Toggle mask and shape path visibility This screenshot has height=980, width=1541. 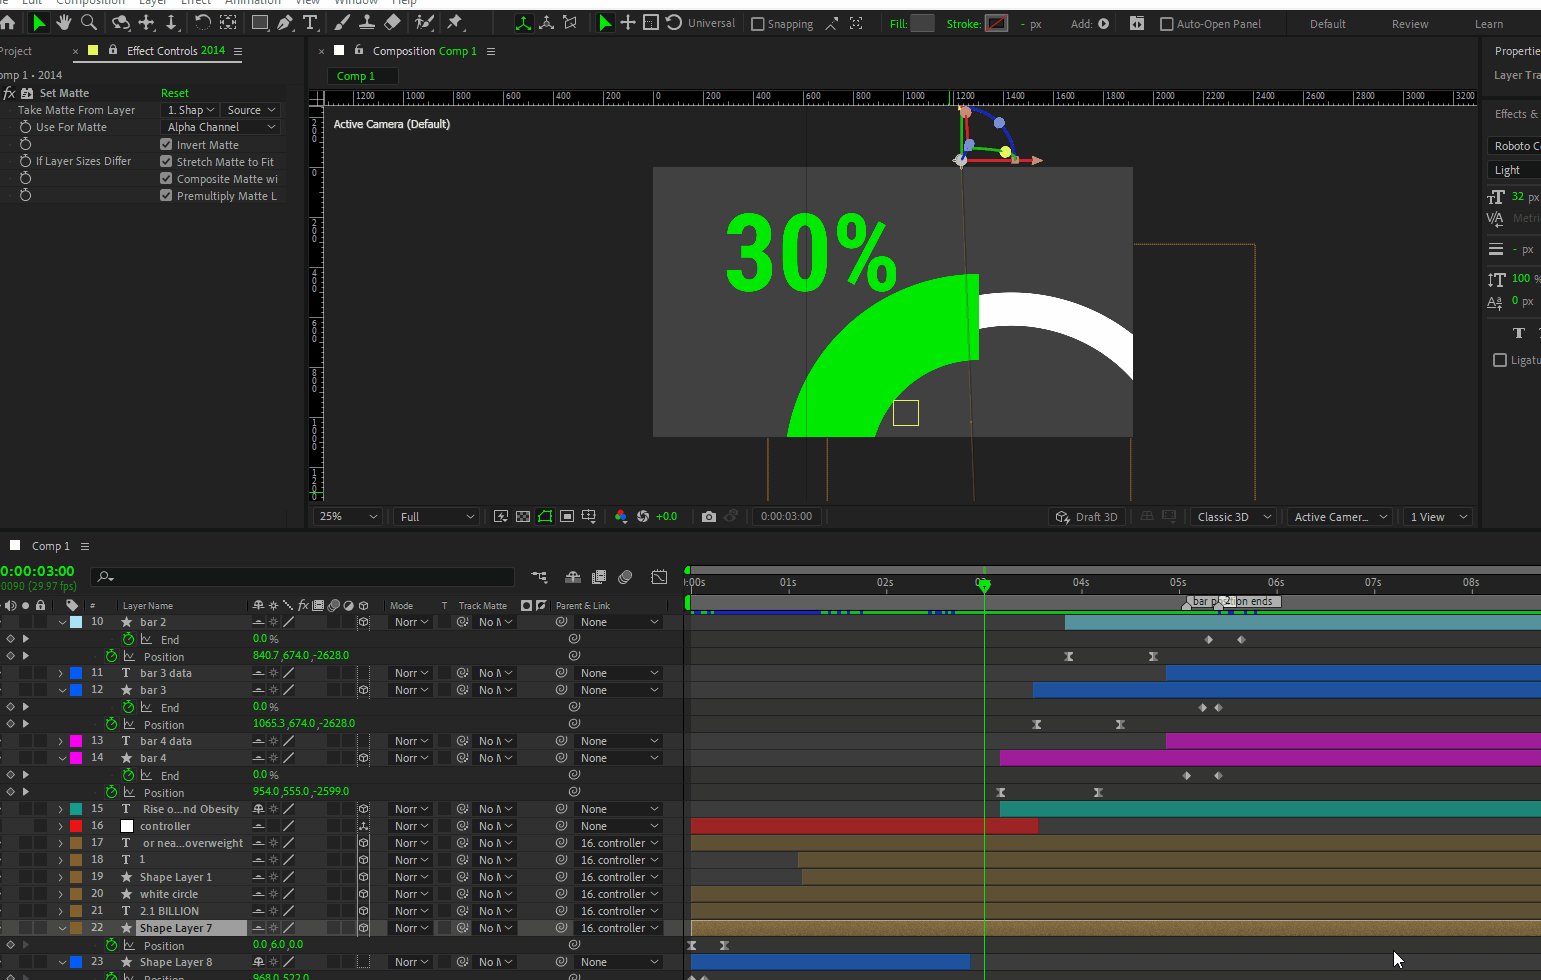click(x=545, y=516)
